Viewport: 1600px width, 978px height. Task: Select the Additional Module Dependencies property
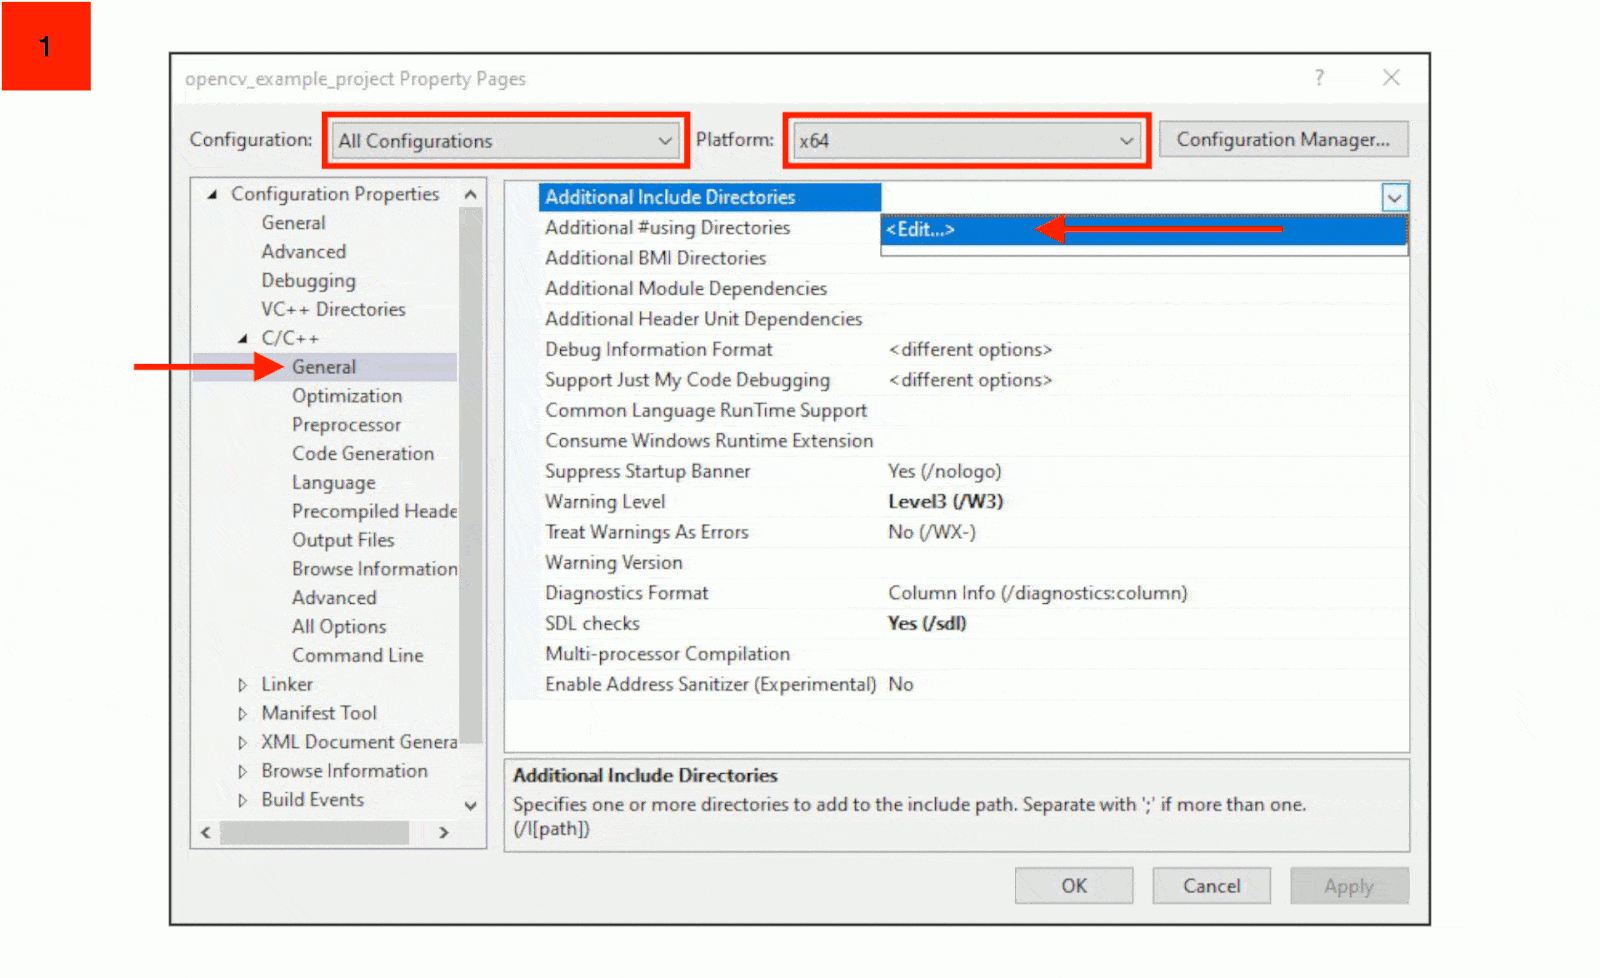[x=686, y=289]
